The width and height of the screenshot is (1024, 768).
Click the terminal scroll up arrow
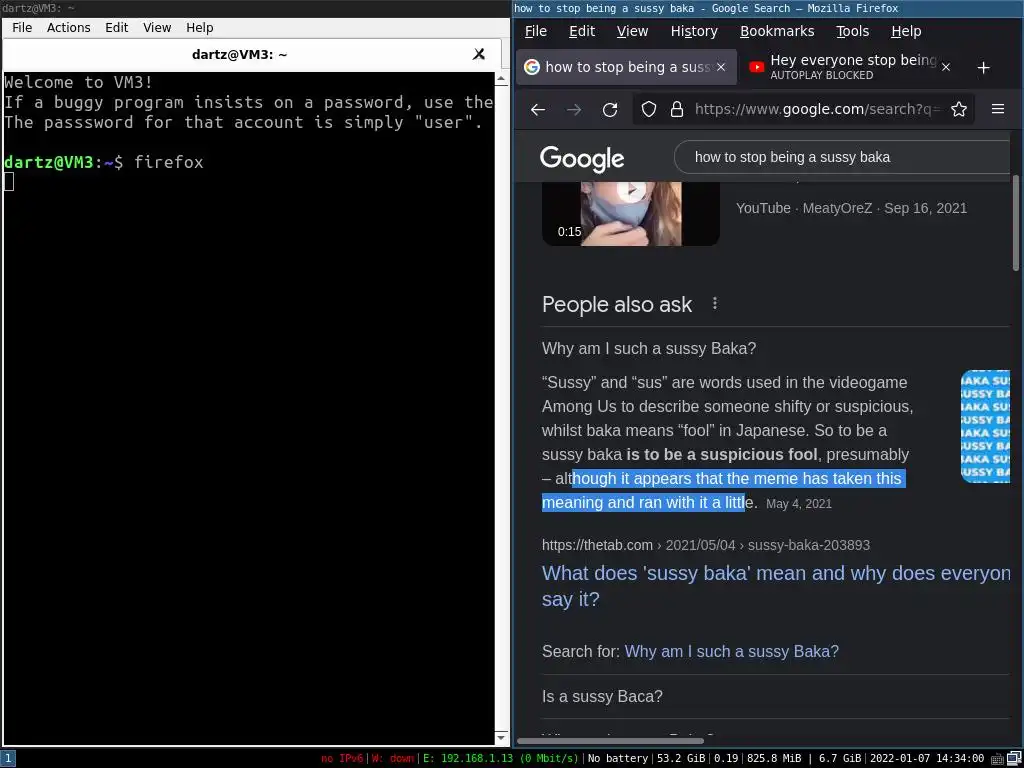[501, 79]
